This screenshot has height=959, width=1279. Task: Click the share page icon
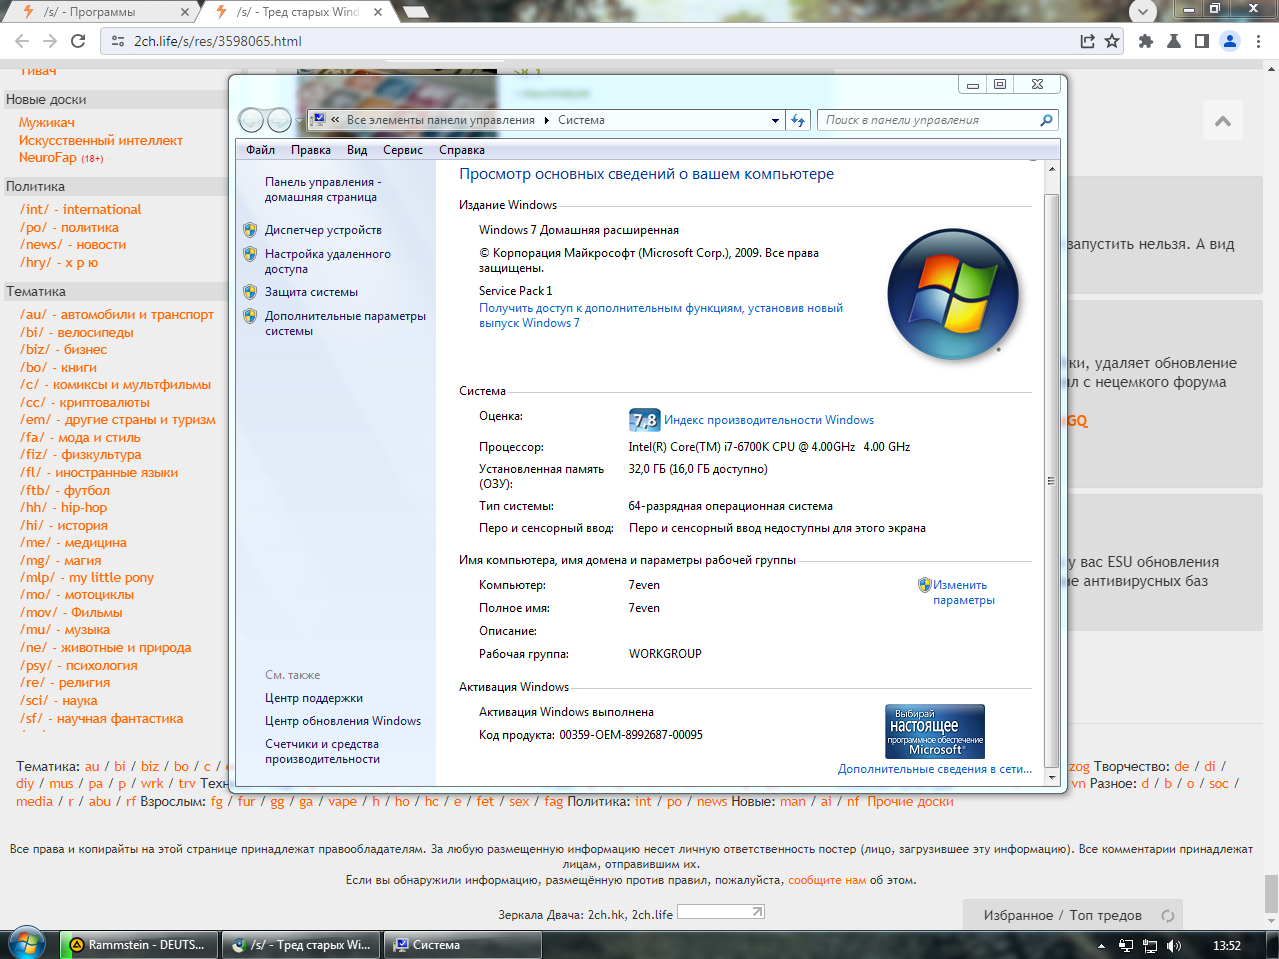click(x=1087, y=41)
